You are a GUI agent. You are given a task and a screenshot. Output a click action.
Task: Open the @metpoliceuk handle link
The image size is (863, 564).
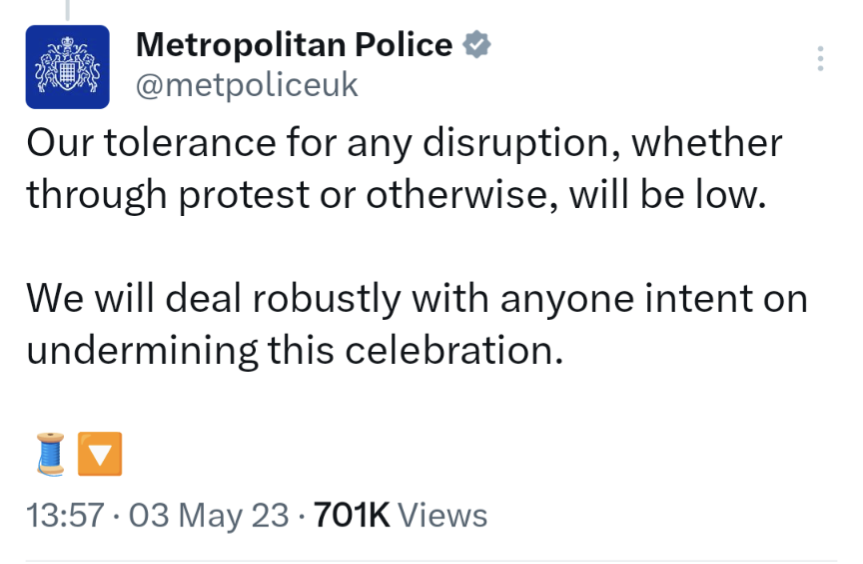[246, 86]
